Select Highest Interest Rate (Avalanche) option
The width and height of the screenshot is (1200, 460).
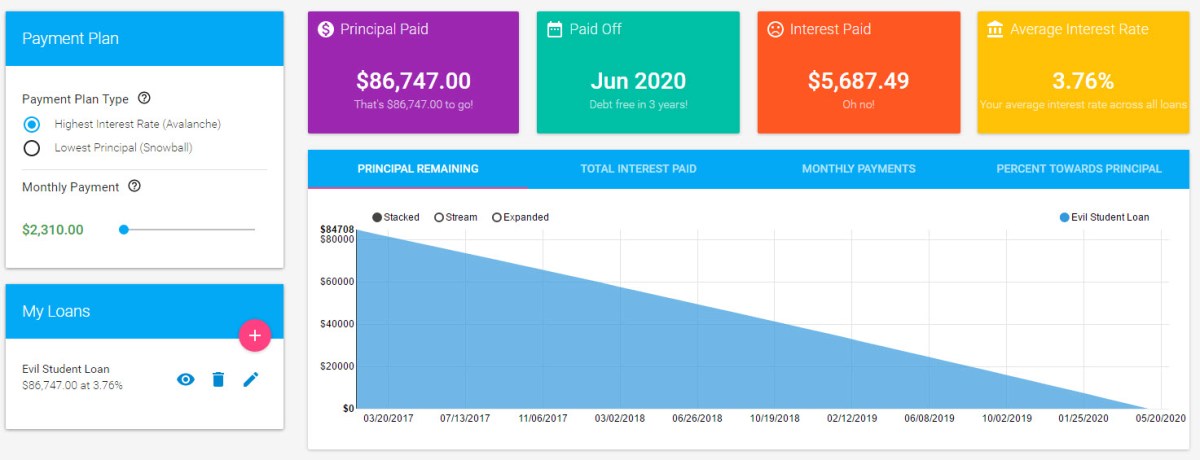[x=32, y=124]
